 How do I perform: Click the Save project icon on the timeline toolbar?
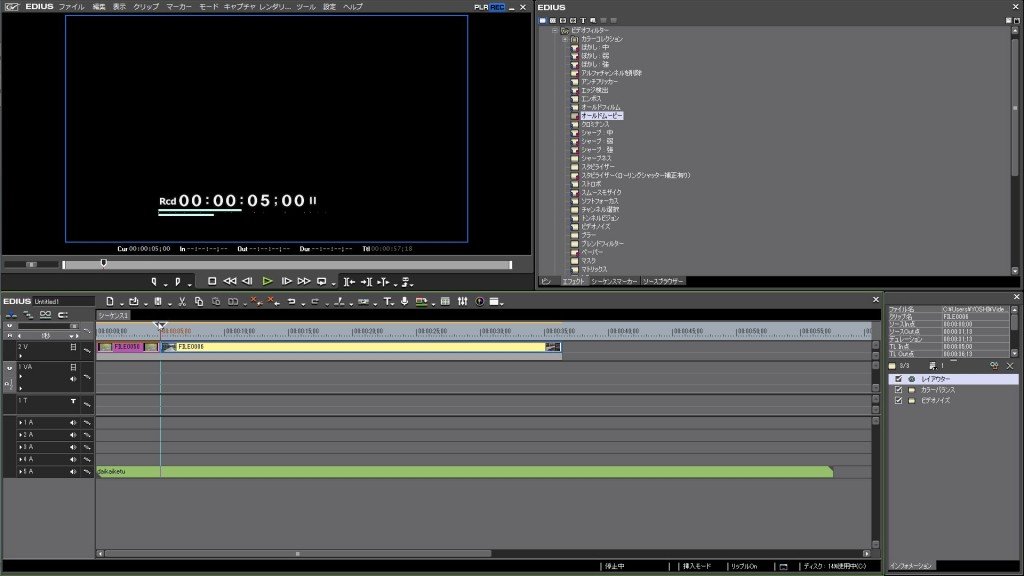tap(158, 301)
